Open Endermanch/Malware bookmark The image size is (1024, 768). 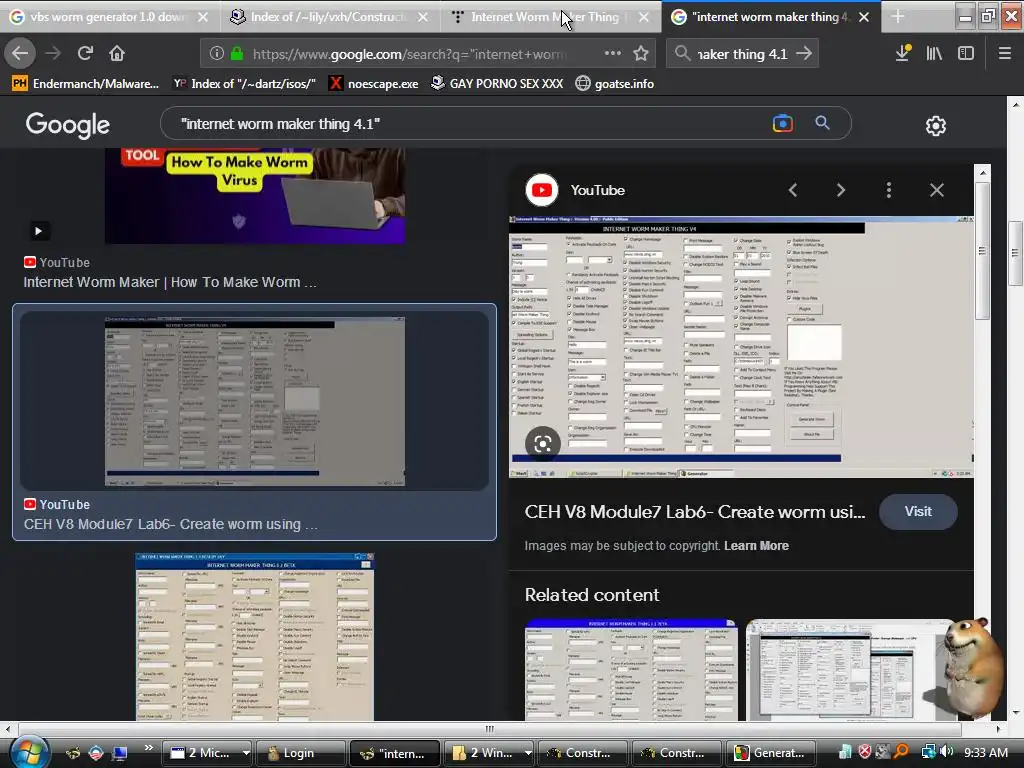tap(86, 84)
